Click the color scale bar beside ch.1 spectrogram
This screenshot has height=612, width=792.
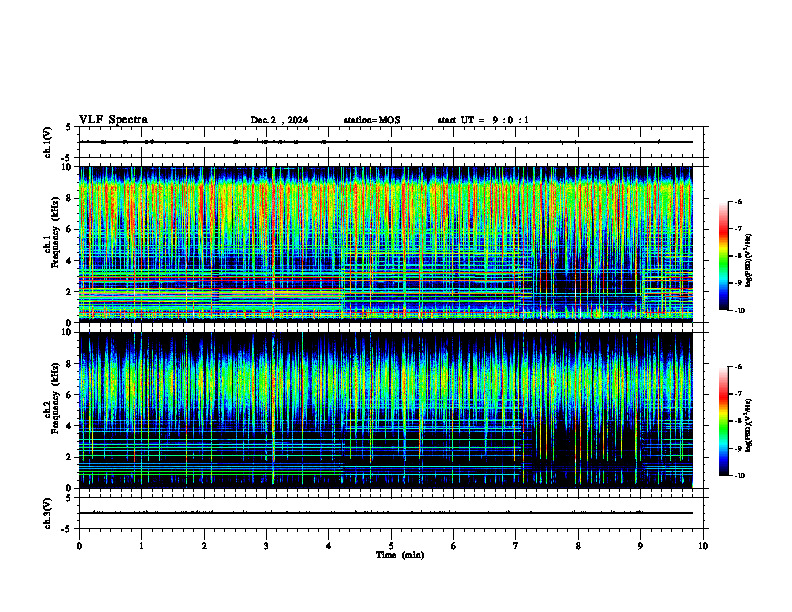click(723, 256)
